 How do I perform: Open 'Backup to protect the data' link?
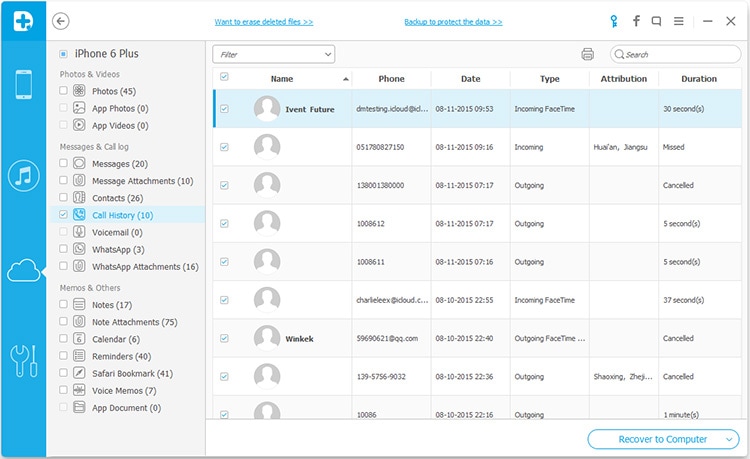pyautogui.click(x=453, y=22)
